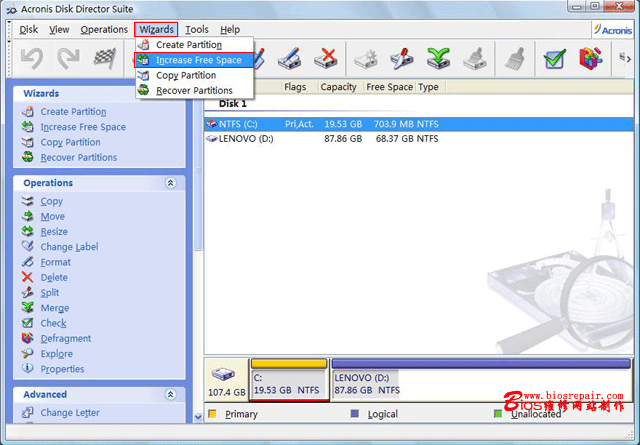This screenshot has width=640, height=445.
Task: Click the Explore magnifier icon
Action: [28, 354]
